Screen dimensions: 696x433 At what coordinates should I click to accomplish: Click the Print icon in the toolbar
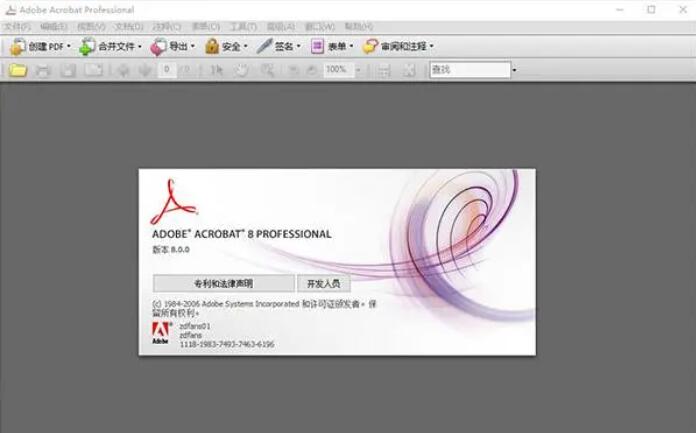(43, 70)
